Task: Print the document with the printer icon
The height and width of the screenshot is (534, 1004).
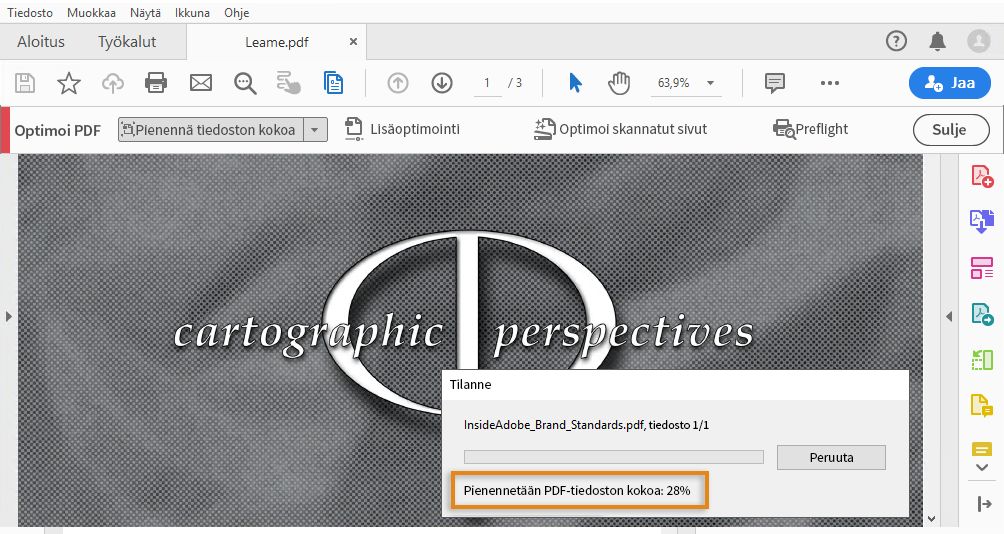Action: coord(156,83)
